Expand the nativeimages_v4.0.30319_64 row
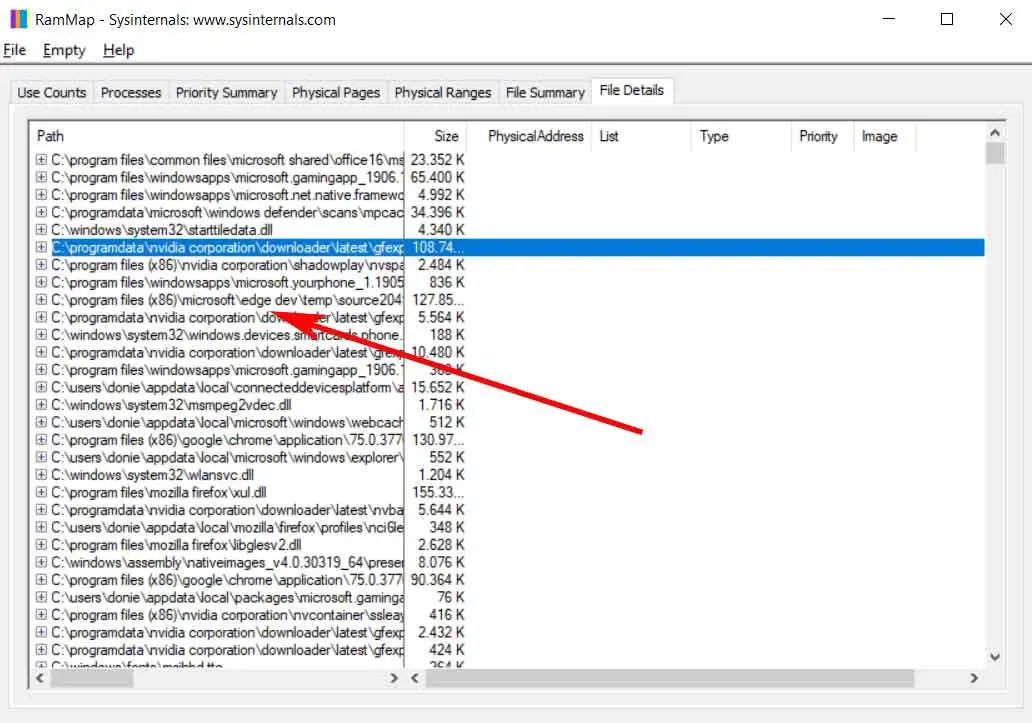The width and height of the screenshot is (1032, 723). click(x=41, y=562)
